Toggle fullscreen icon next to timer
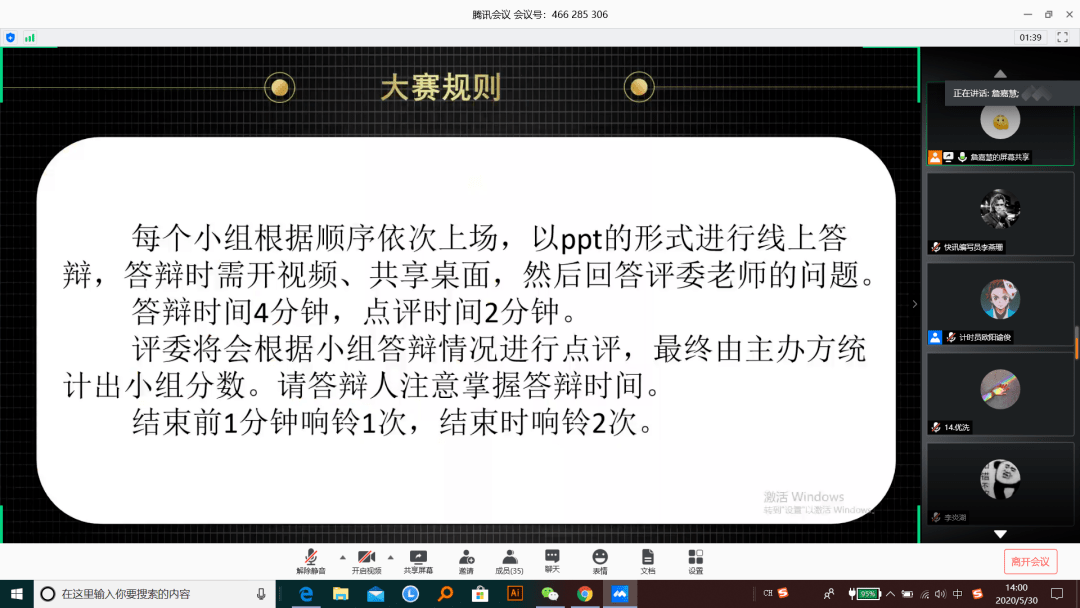Viewport: 1080px width, 608px height. click(x=1063, y=37)
